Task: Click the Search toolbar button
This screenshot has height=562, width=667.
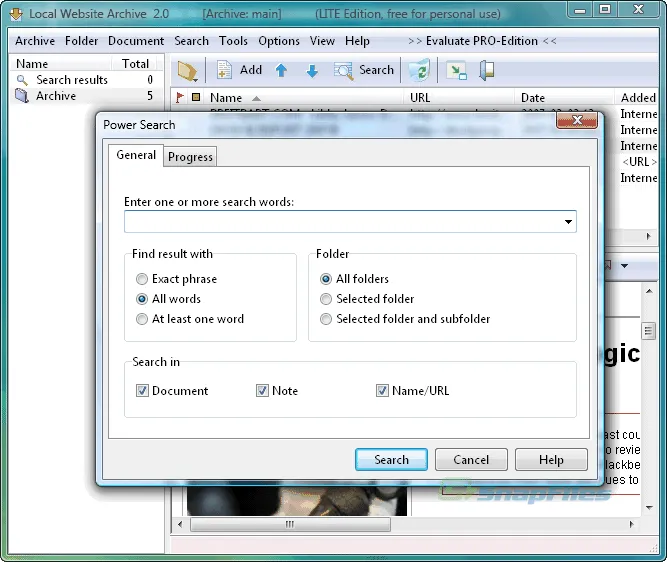Action: (364, 70)
